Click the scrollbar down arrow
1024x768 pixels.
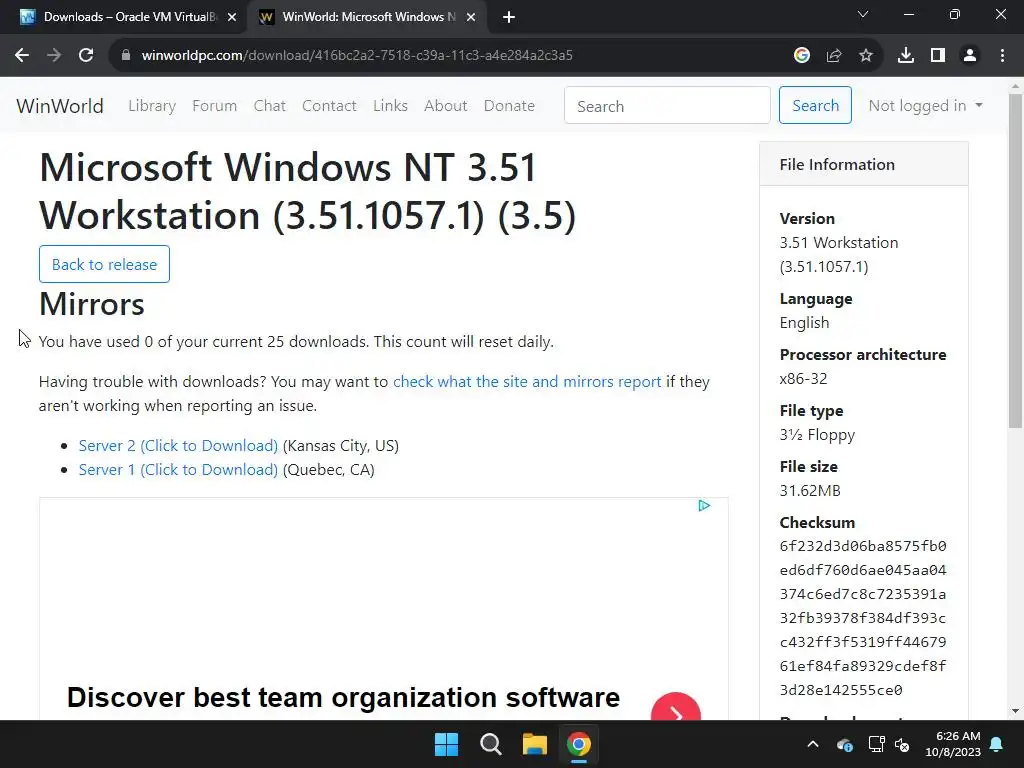1016,711
